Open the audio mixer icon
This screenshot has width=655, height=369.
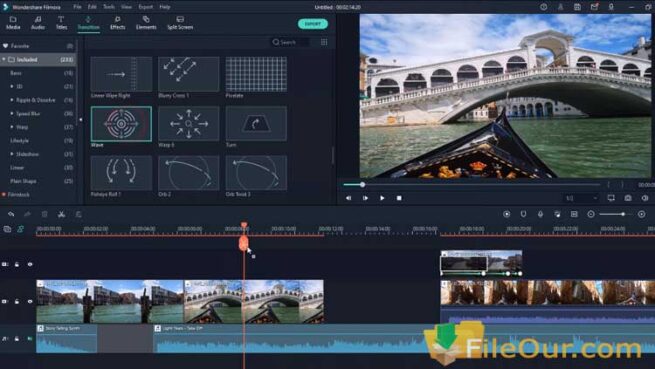point(557,214)
